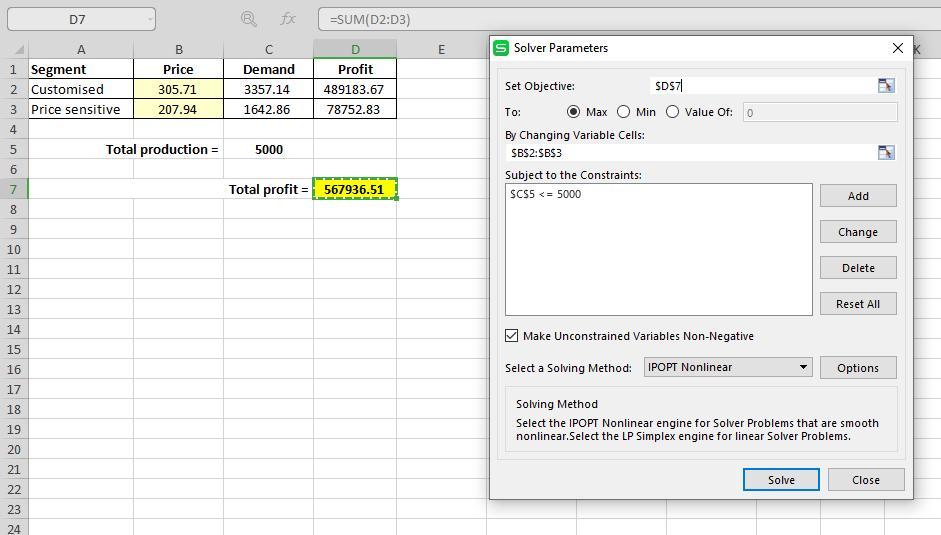Click the demand cell 1642.86

coord(268,109)
